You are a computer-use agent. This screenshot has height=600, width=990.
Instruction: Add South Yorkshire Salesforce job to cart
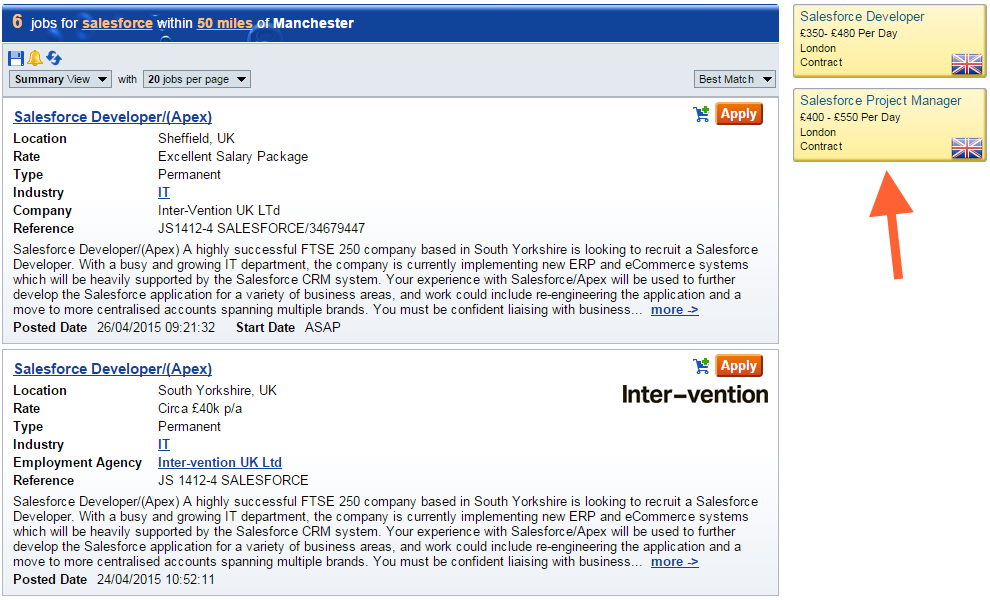coord(701,366)
